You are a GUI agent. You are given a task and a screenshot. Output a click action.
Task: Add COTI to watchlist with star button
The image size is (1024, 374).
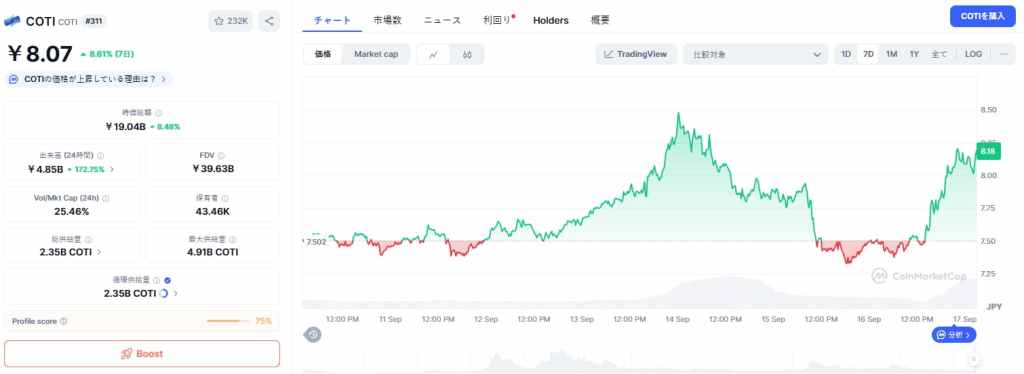231,21
